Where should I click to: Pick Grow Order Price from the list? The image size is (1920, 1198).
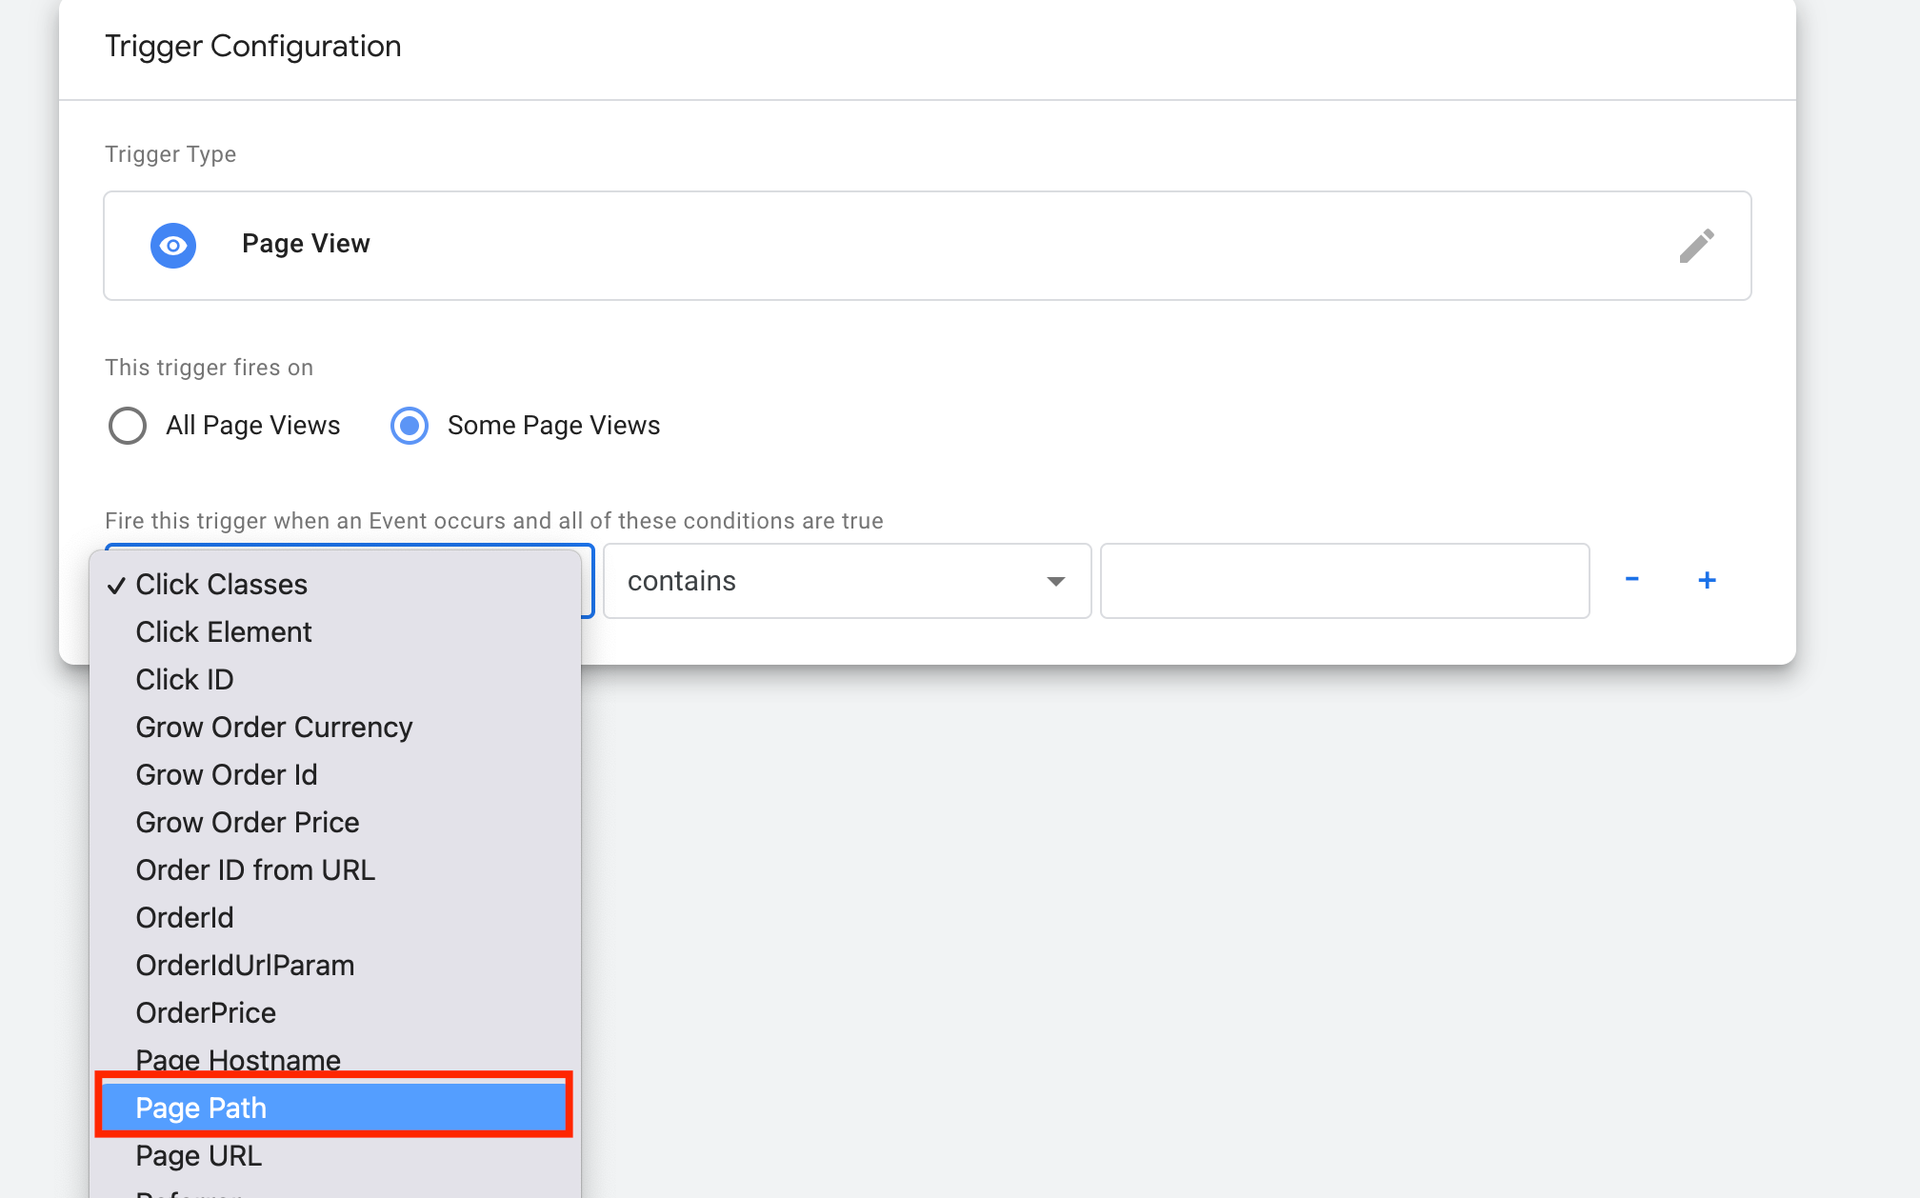(x=247, y=822)
